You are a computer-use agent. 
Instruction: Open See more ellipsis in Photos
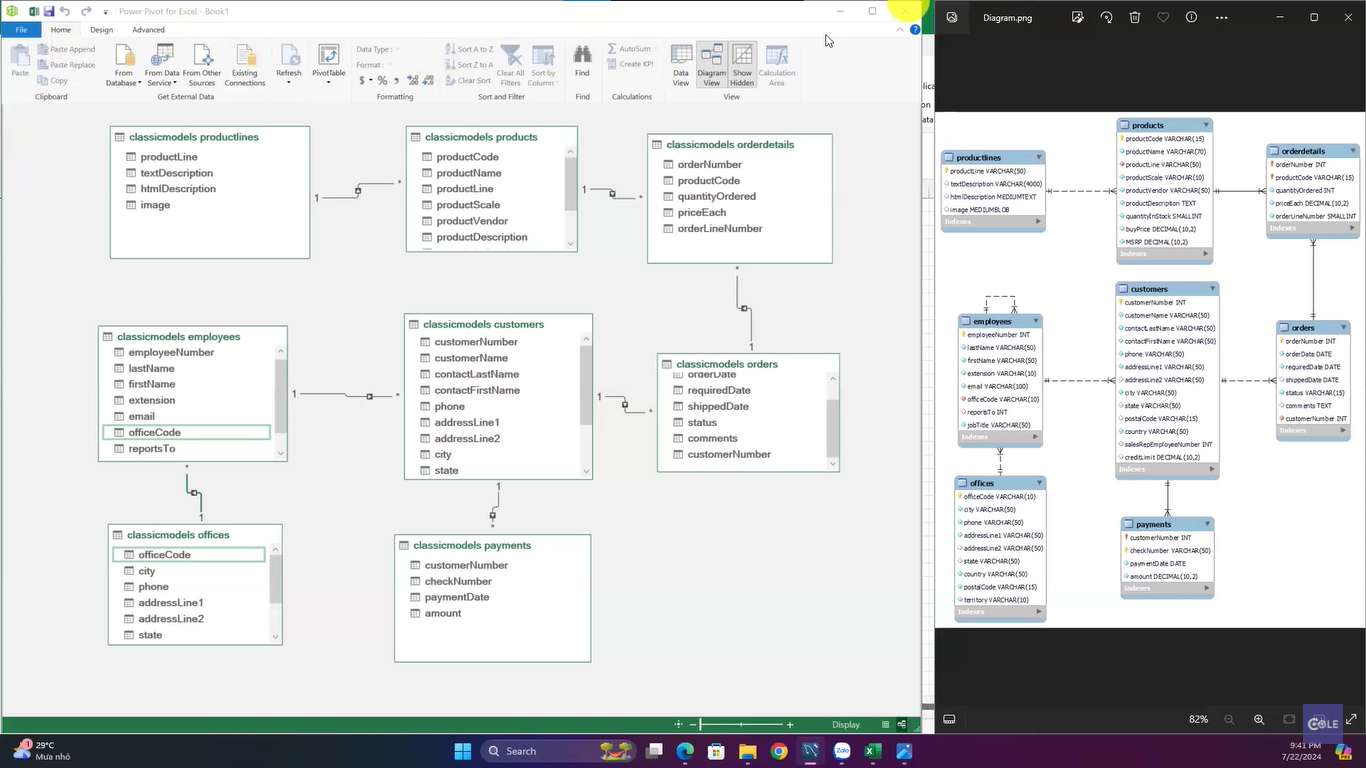point(1221,17)
